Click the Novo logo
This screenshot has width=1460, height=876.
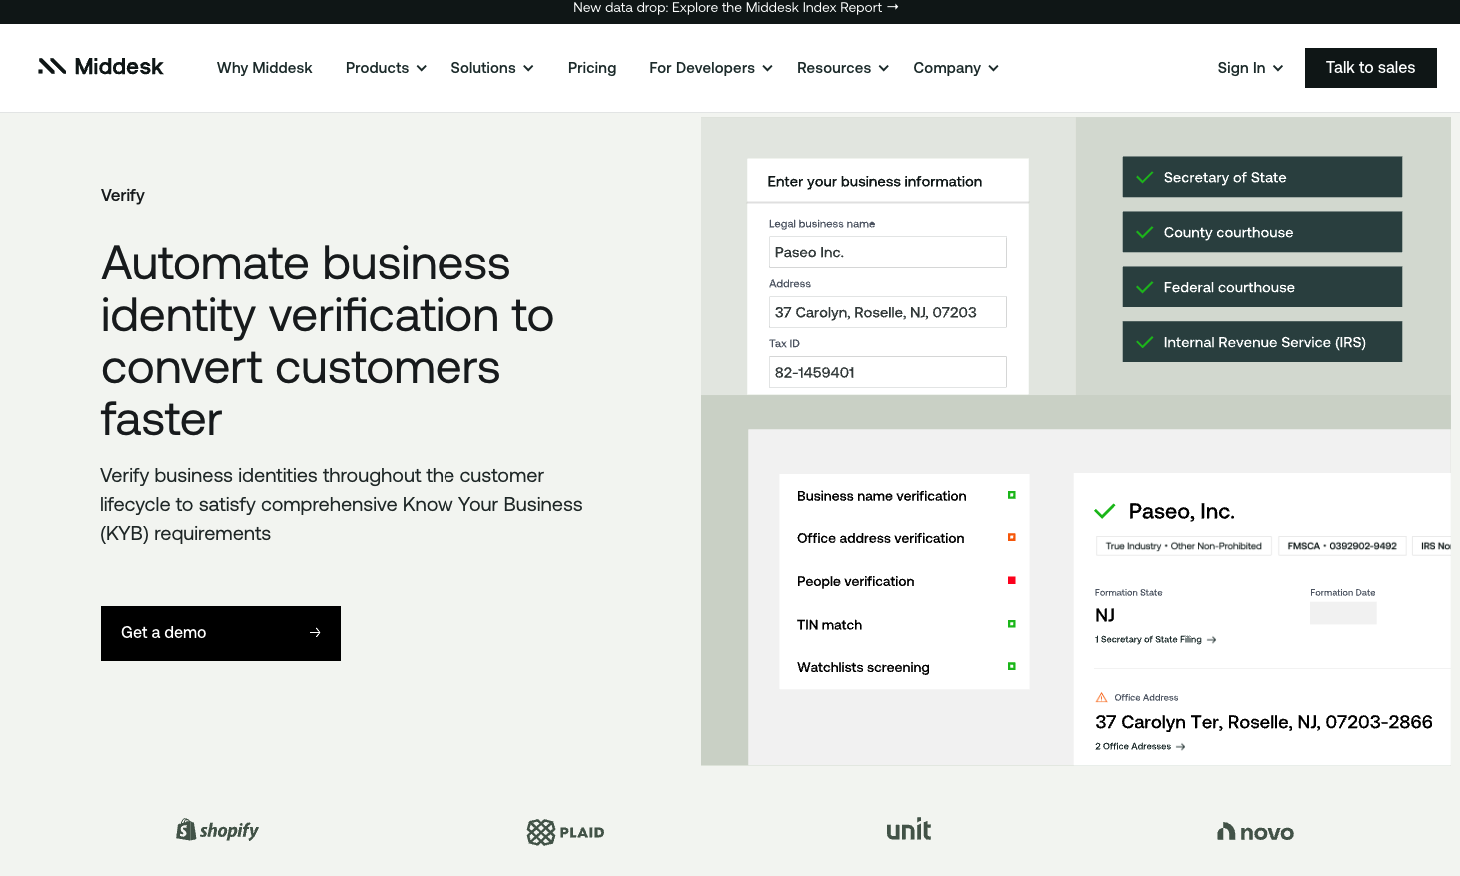click(x=1255, y=832)
